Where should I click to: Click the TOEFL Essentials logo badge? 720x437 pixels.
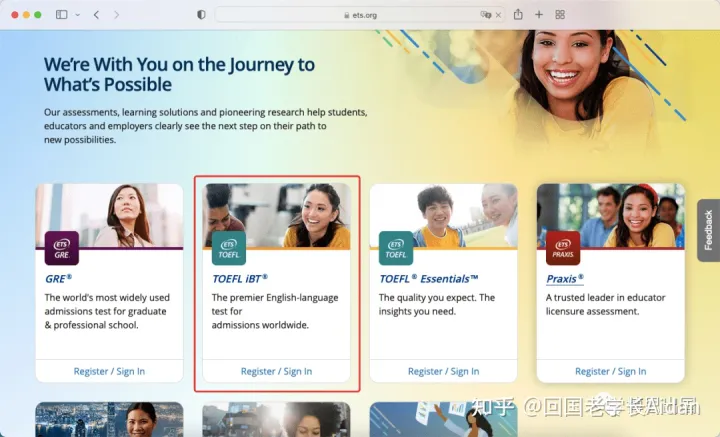[396, 248]
